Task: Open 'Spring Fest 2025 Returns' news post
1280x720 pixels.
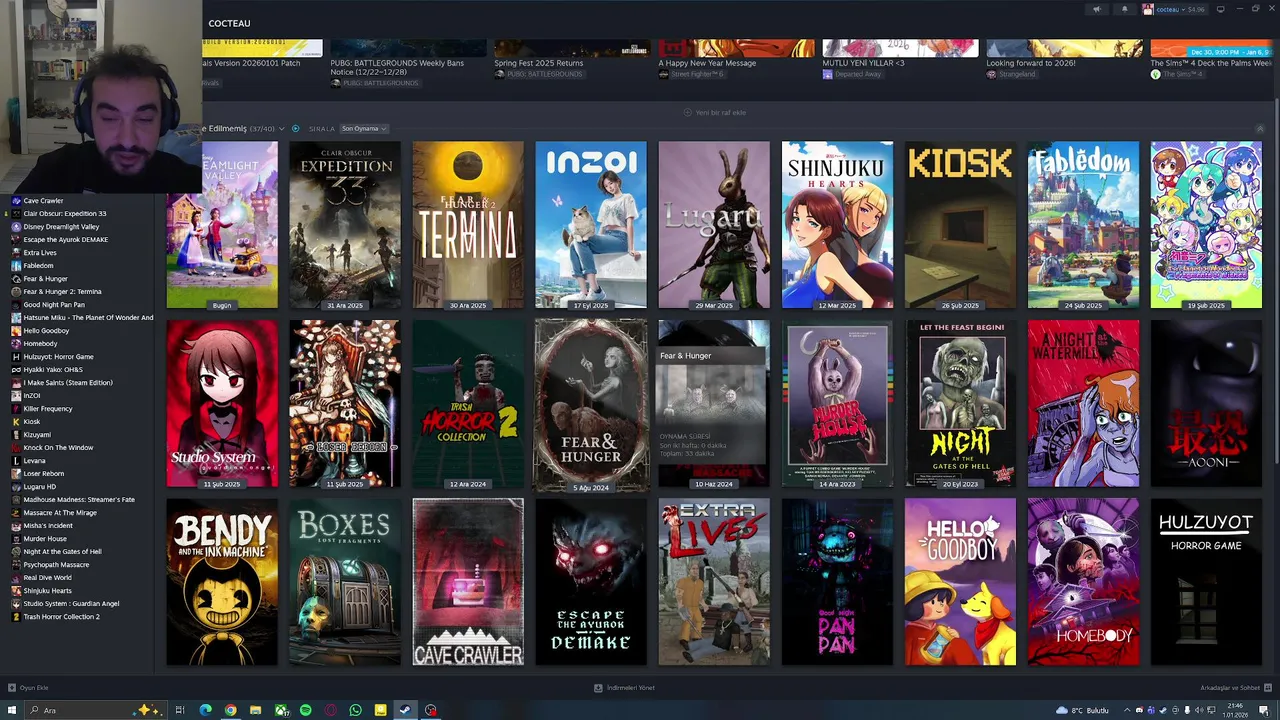Action: [538, 63]
